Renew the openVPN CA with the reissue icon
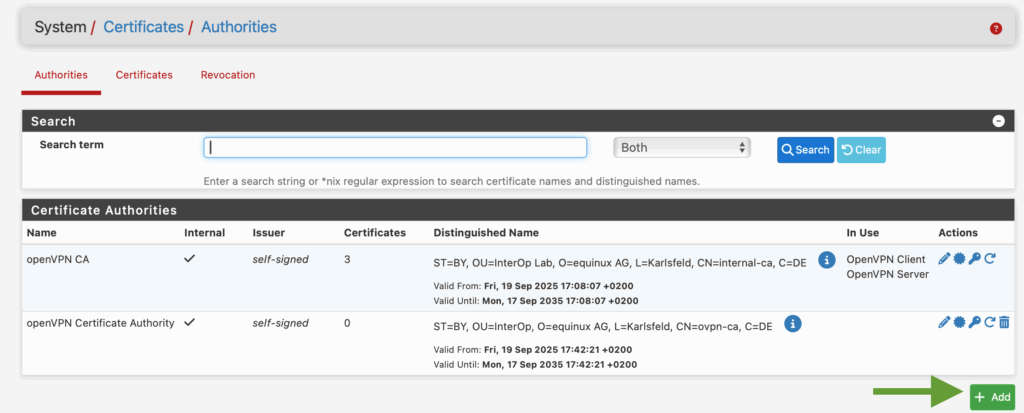Screen dimensions: 1024x413 (989, 259)
